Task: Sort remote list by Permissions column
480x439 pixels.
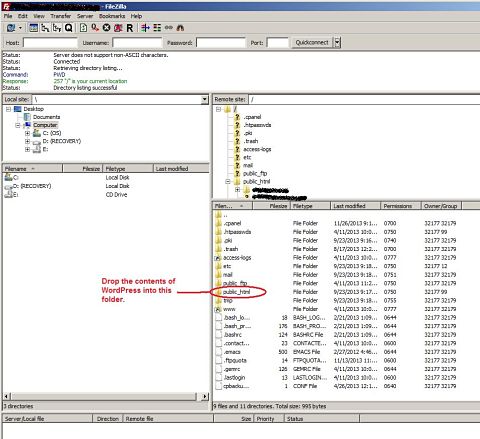Action: coord(401,206)
